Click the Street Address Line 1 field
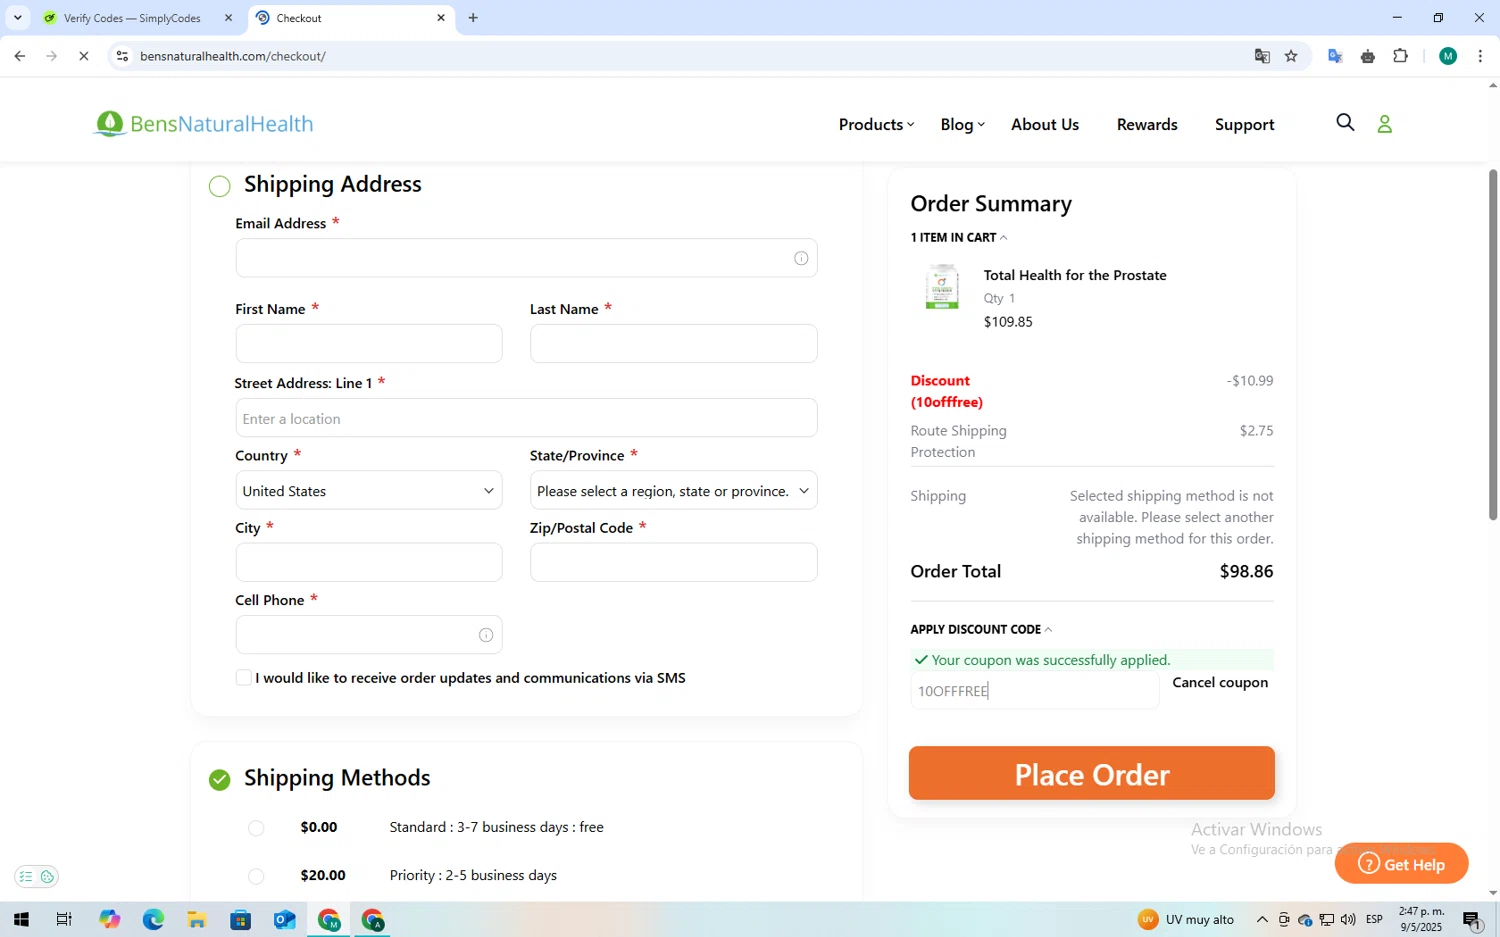This screenshot has height=937, width=1500. (526, 418)
